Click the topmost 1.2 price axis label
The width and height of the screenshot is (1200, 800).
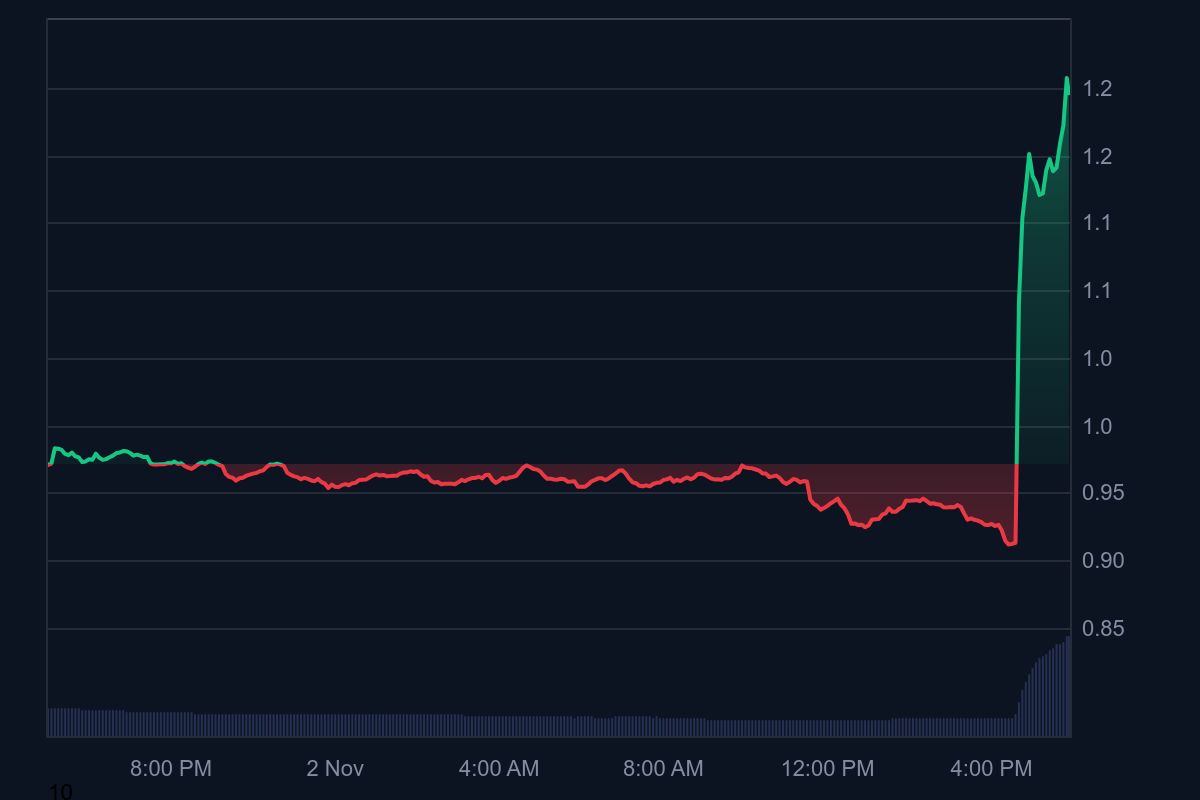[x=1097, y=89]
